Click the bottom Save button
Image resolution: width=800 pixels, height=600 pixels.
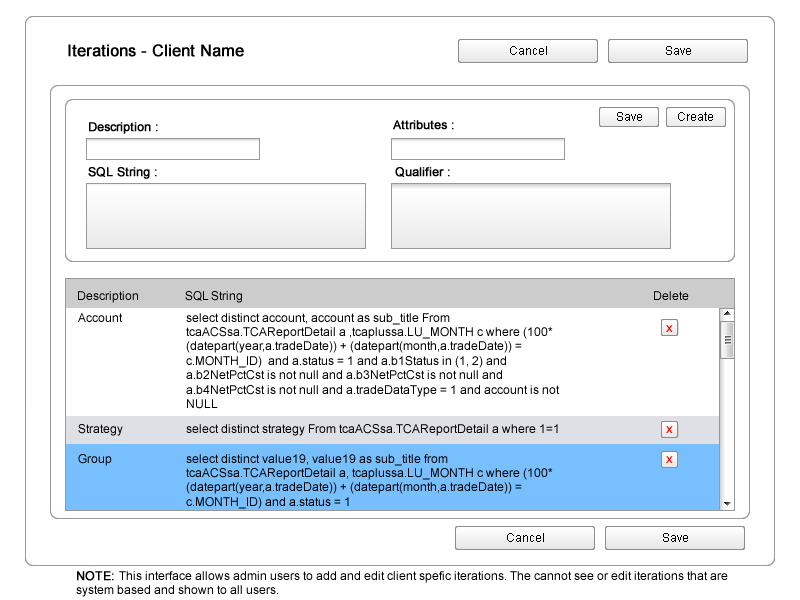point(674,538)
